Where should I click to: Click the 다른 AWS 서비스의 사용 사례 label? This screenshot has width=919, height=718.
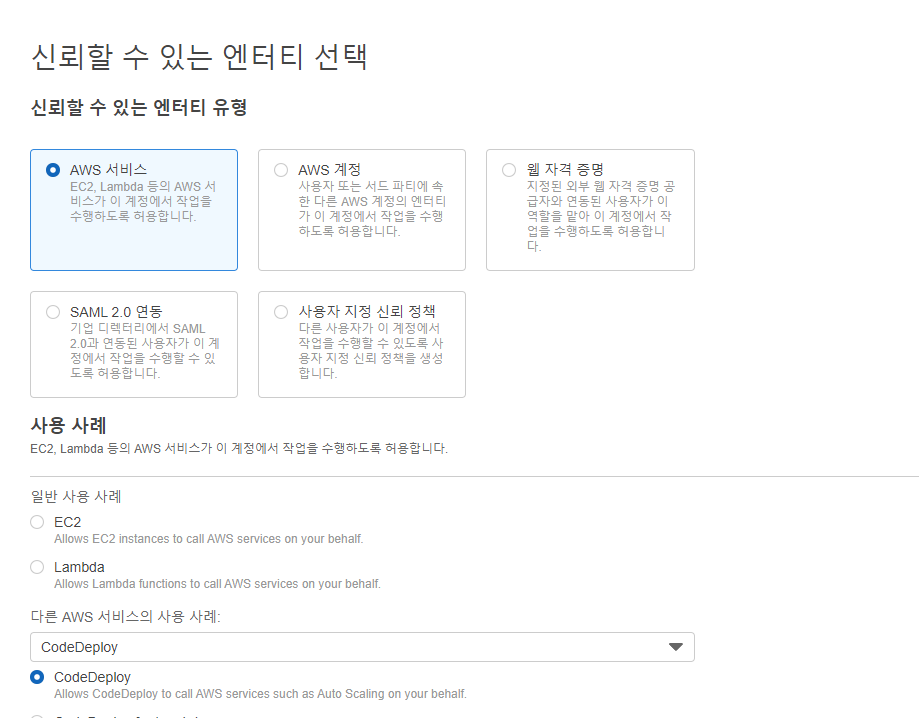(125, 617)
